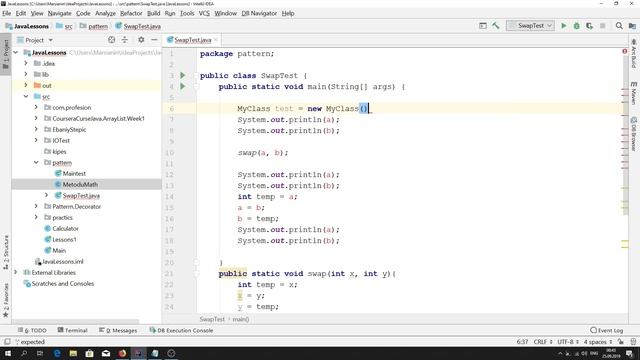Collapse the src folder

click(26, 97)
